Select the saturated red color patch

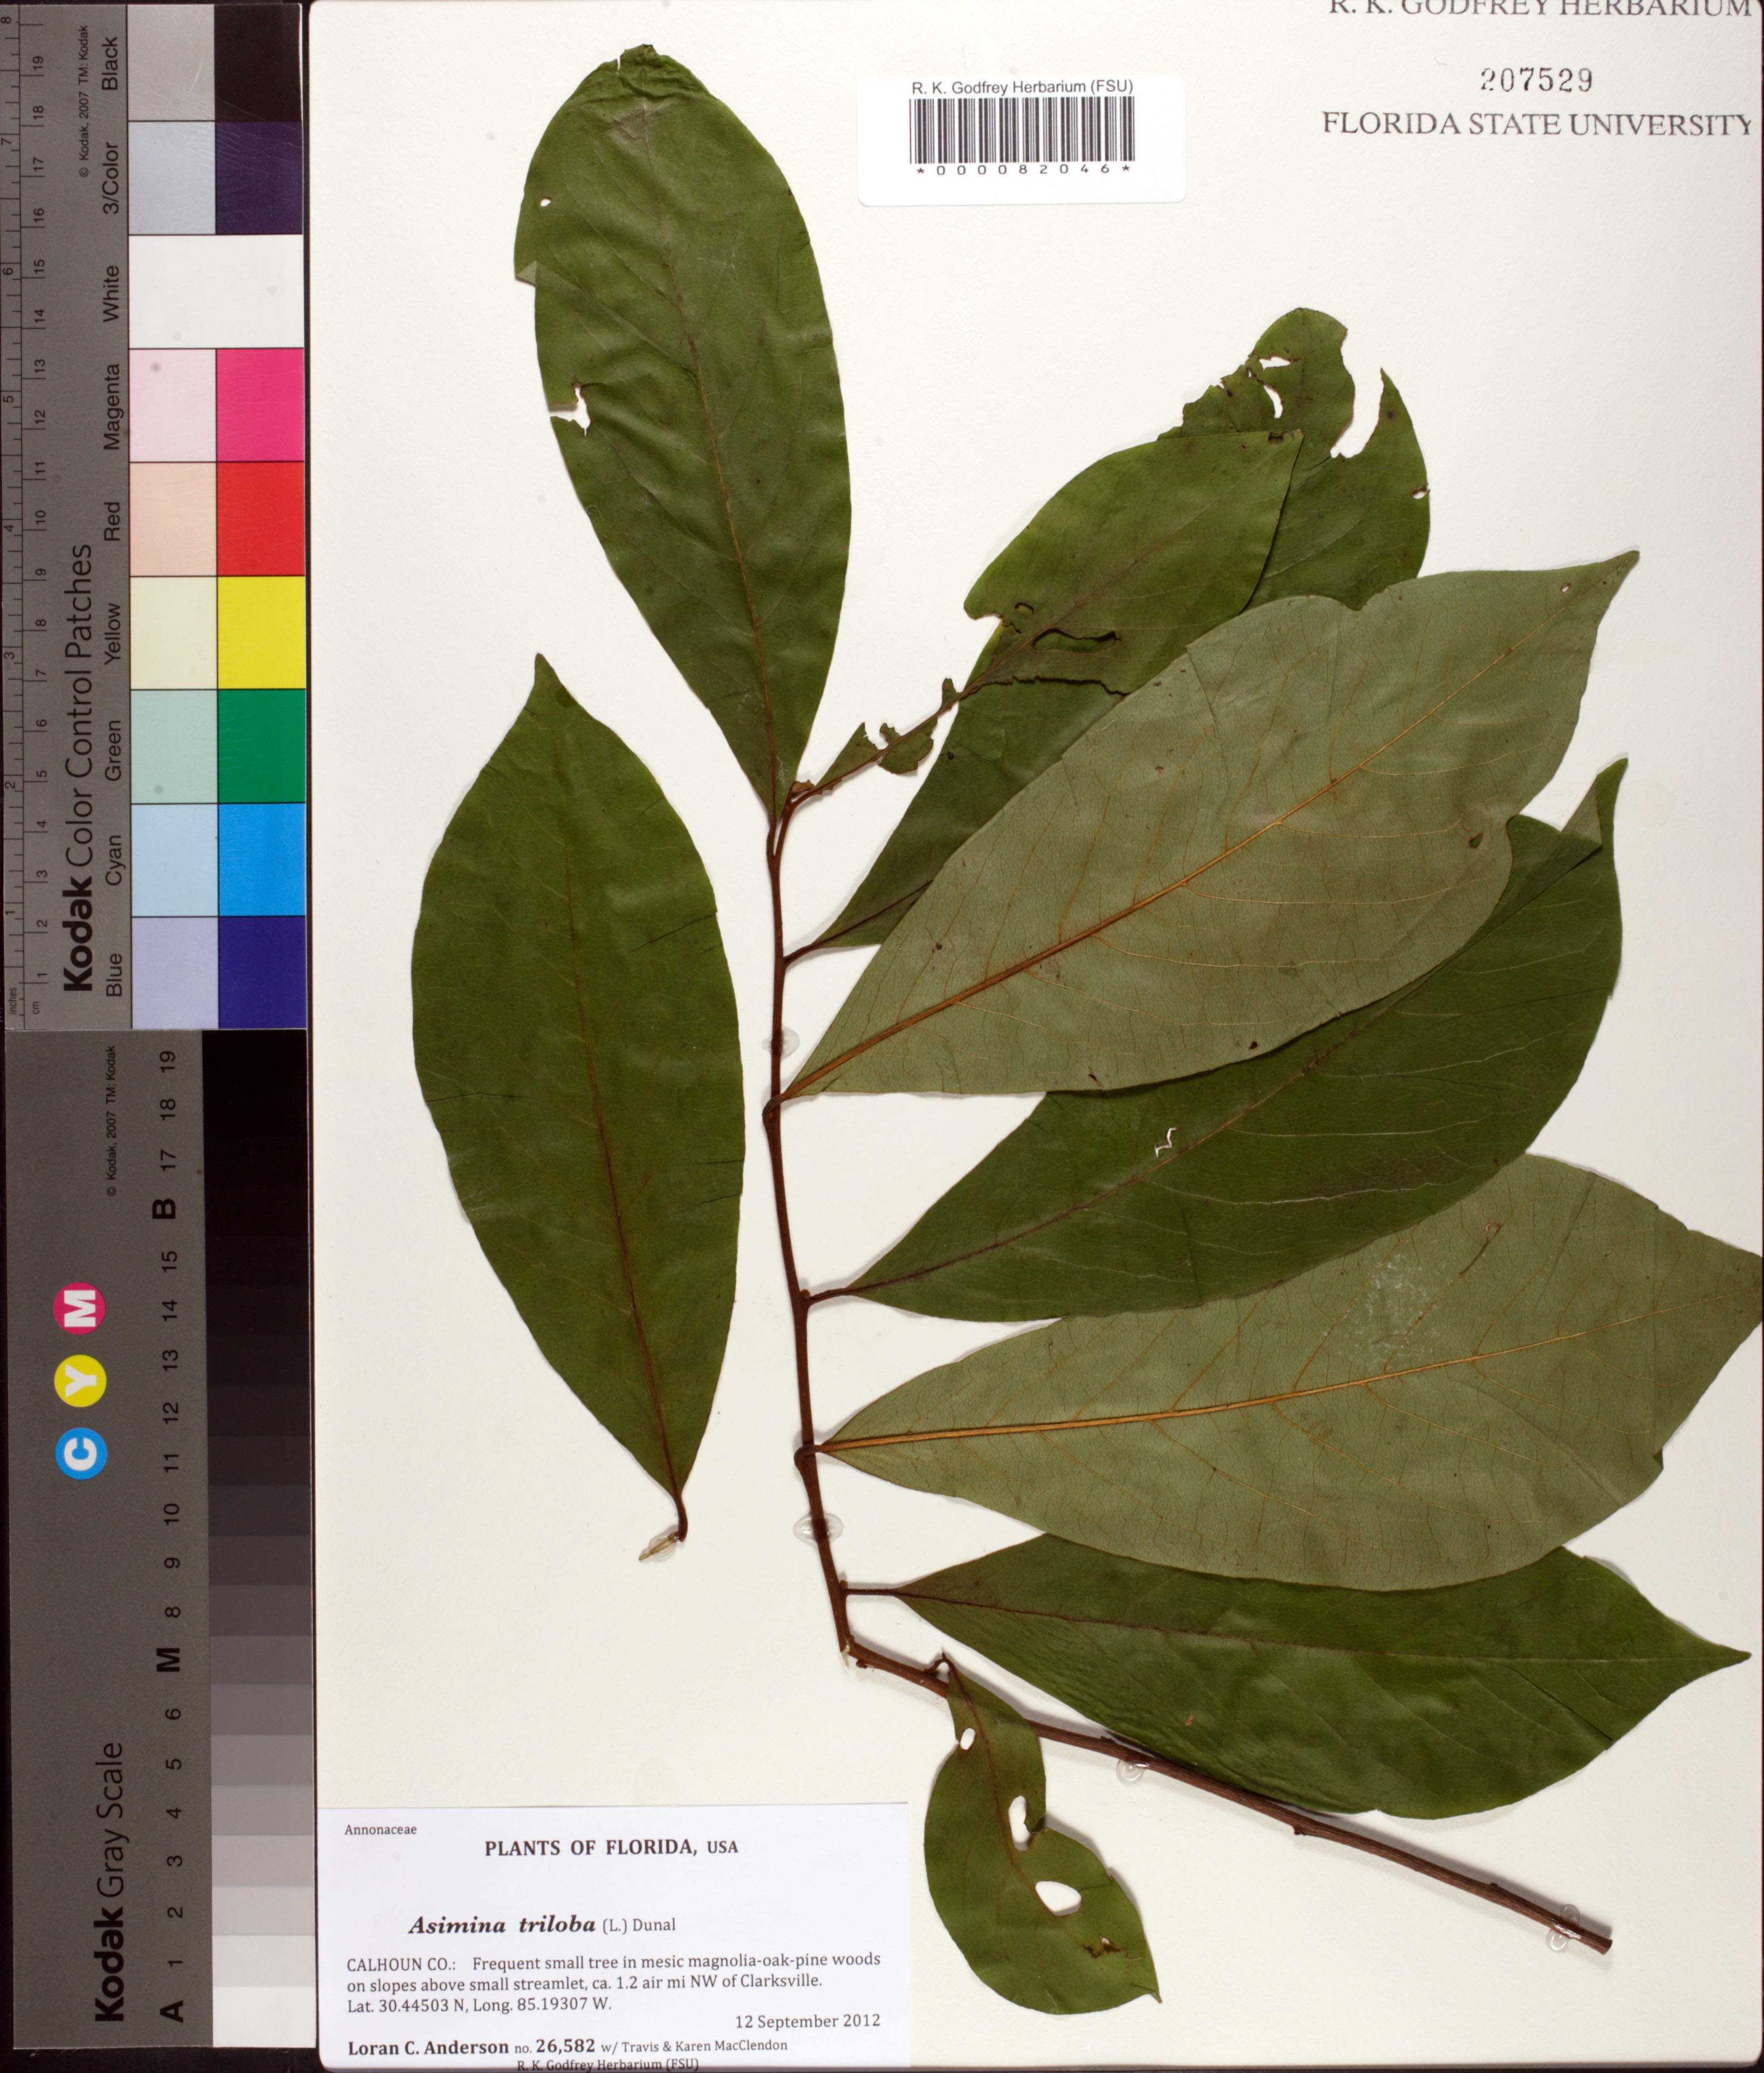pos(260,518)
